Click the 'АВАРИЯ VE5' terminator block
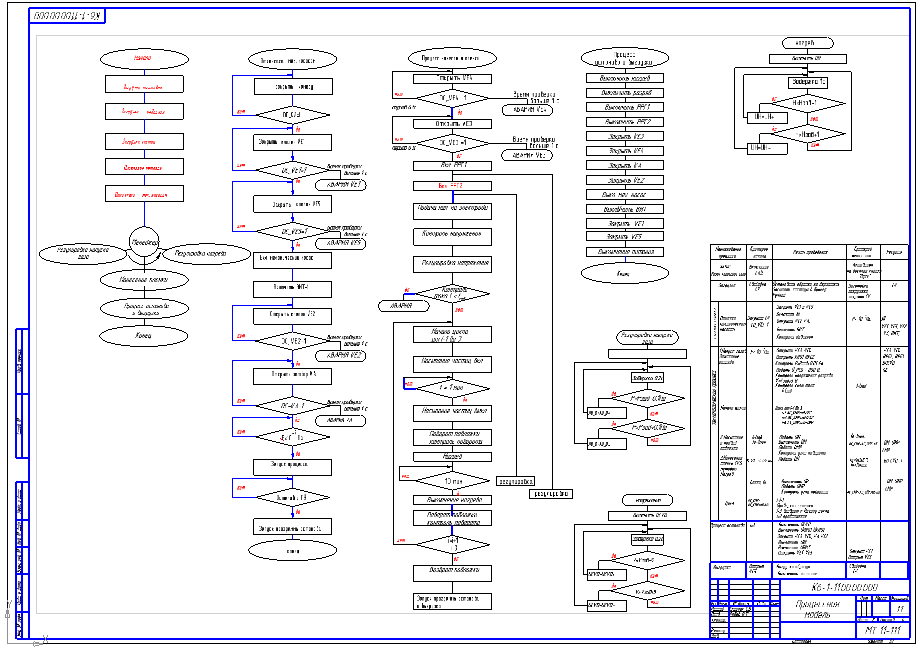Viewport: 920px width, 648px height. [340, 243]
